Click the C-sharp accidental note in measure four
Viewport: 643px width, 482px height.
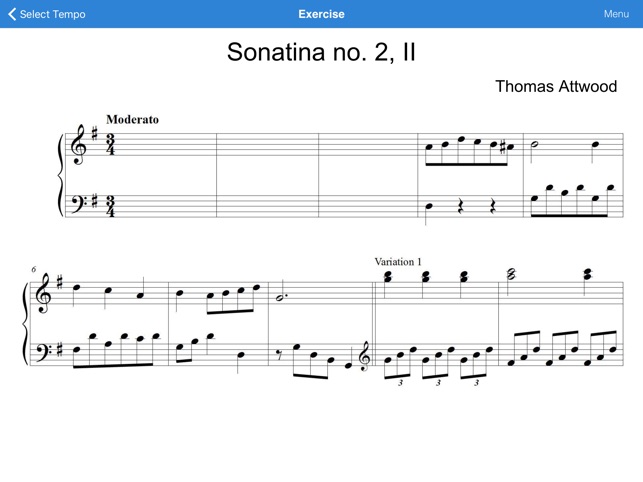coord(507,147)
